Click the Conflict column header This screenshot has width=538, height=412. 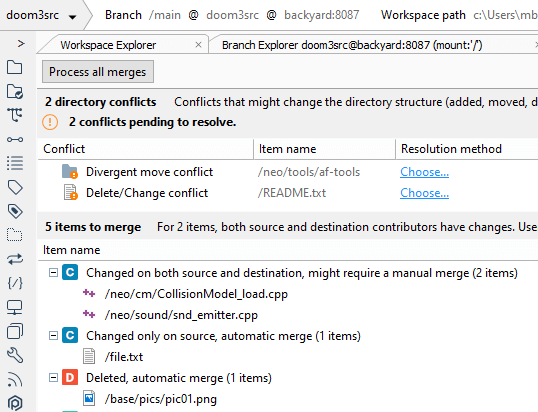(x=145, y=149)
